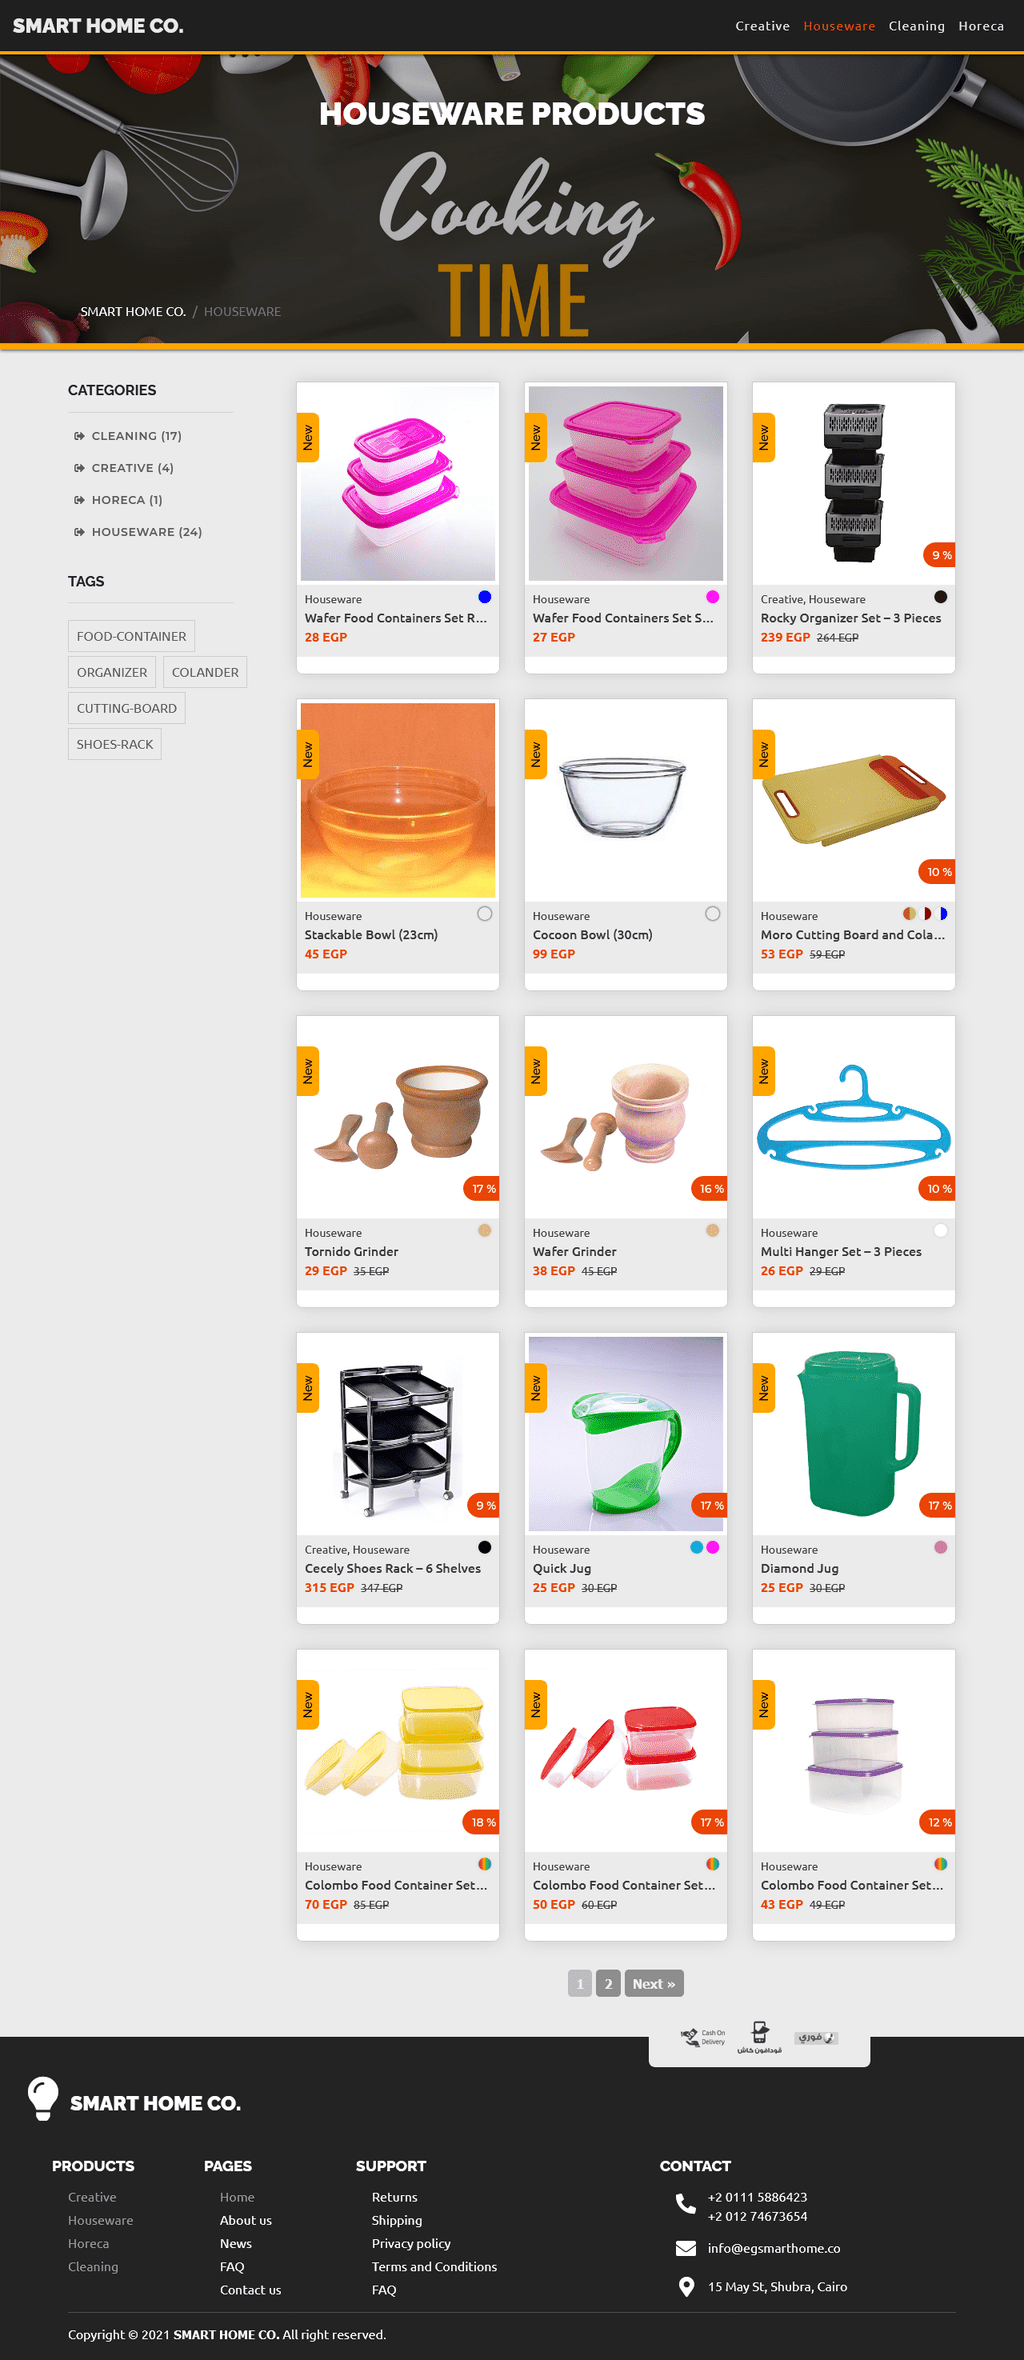Click the envelope email icon in footer

(x=686, y=2248)
